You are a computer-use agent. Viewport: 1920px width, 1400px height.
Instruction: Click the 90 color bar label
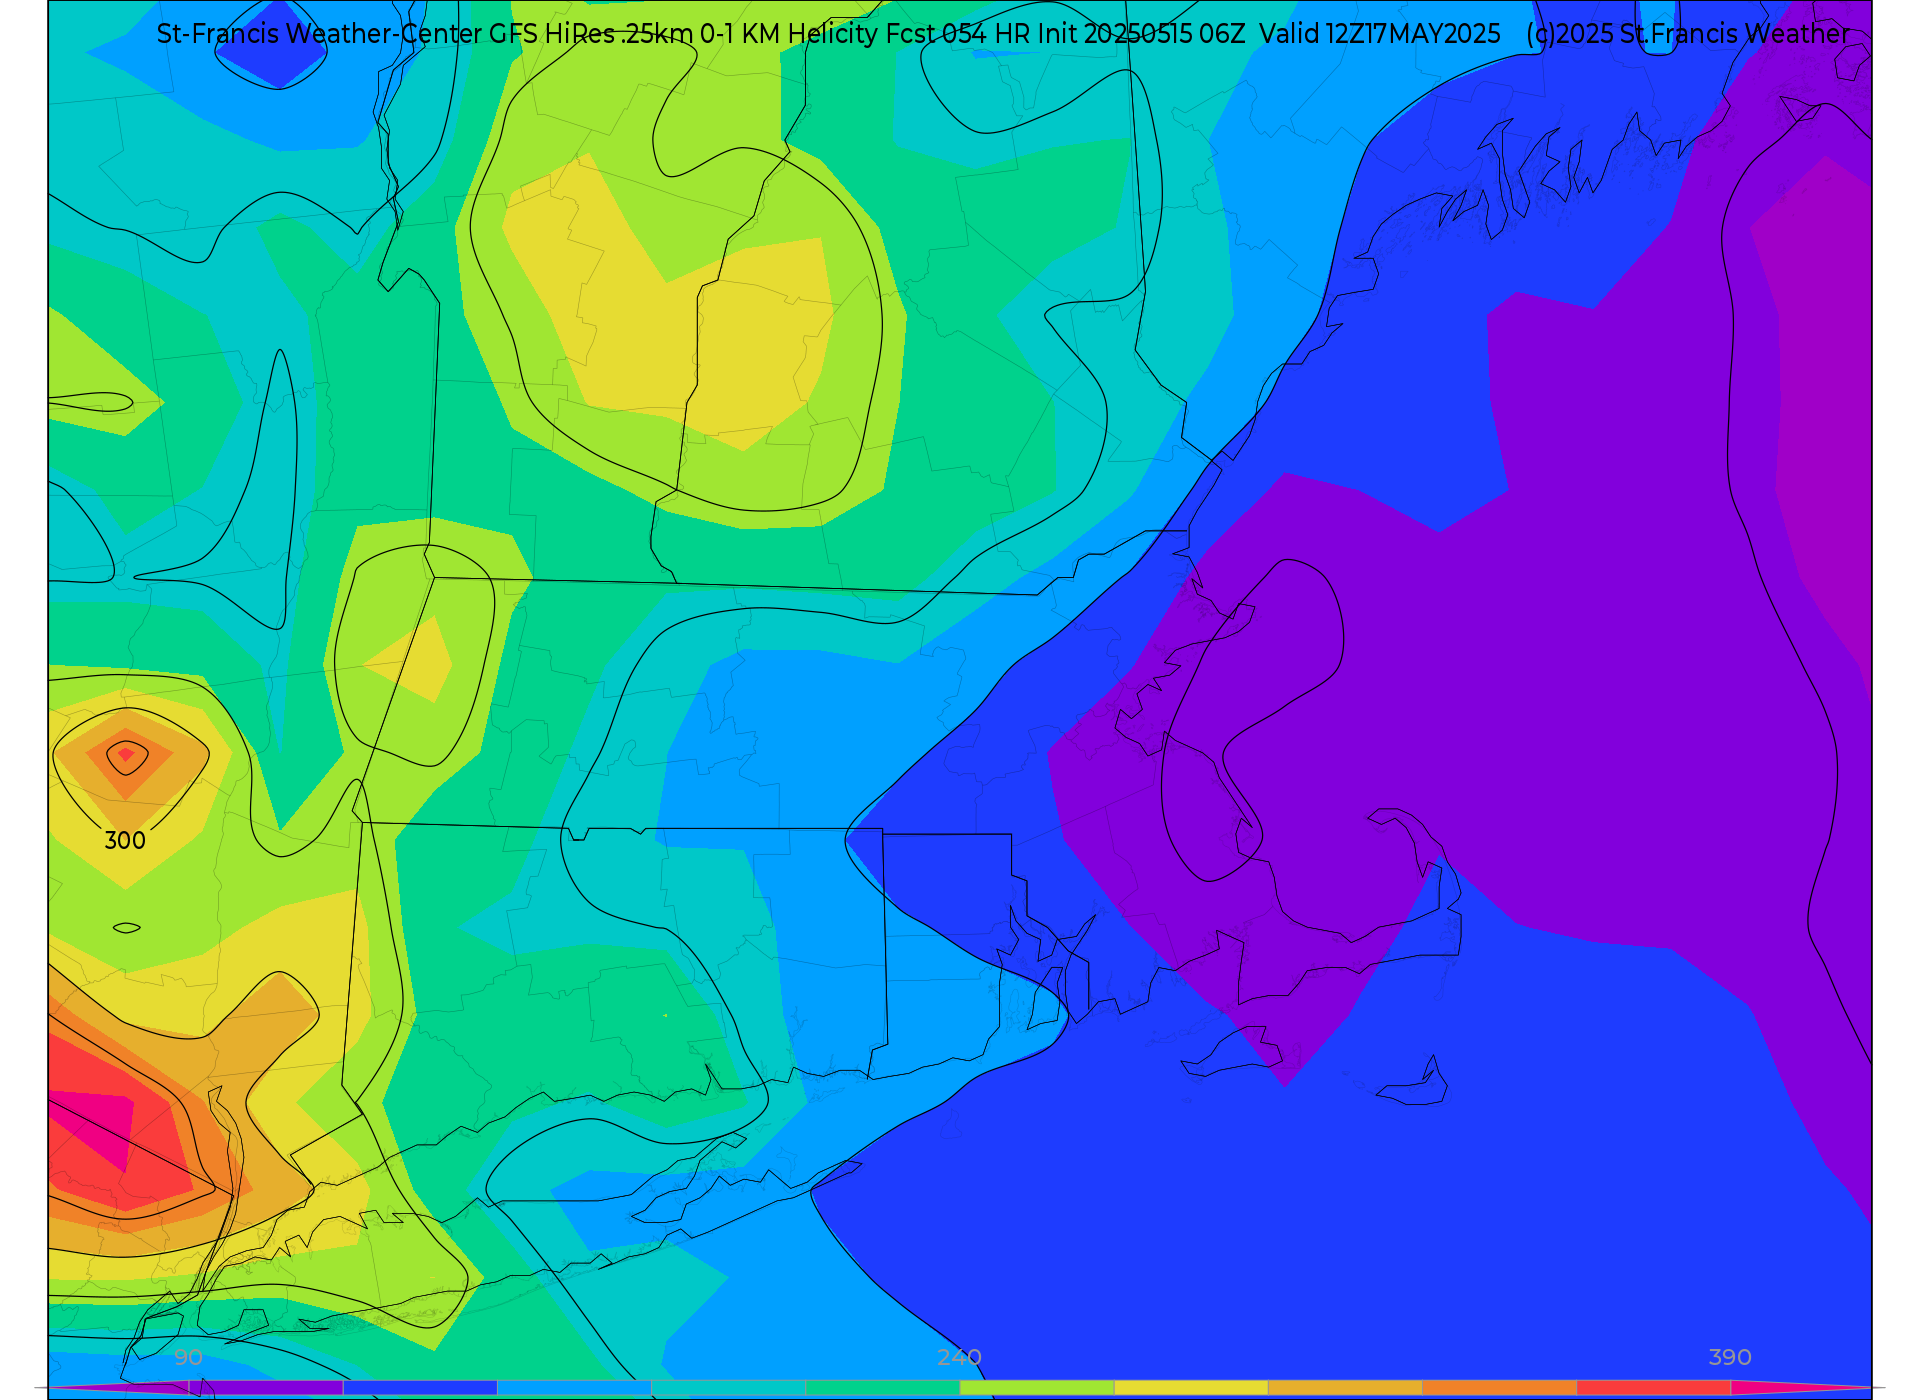[188, 1358]
